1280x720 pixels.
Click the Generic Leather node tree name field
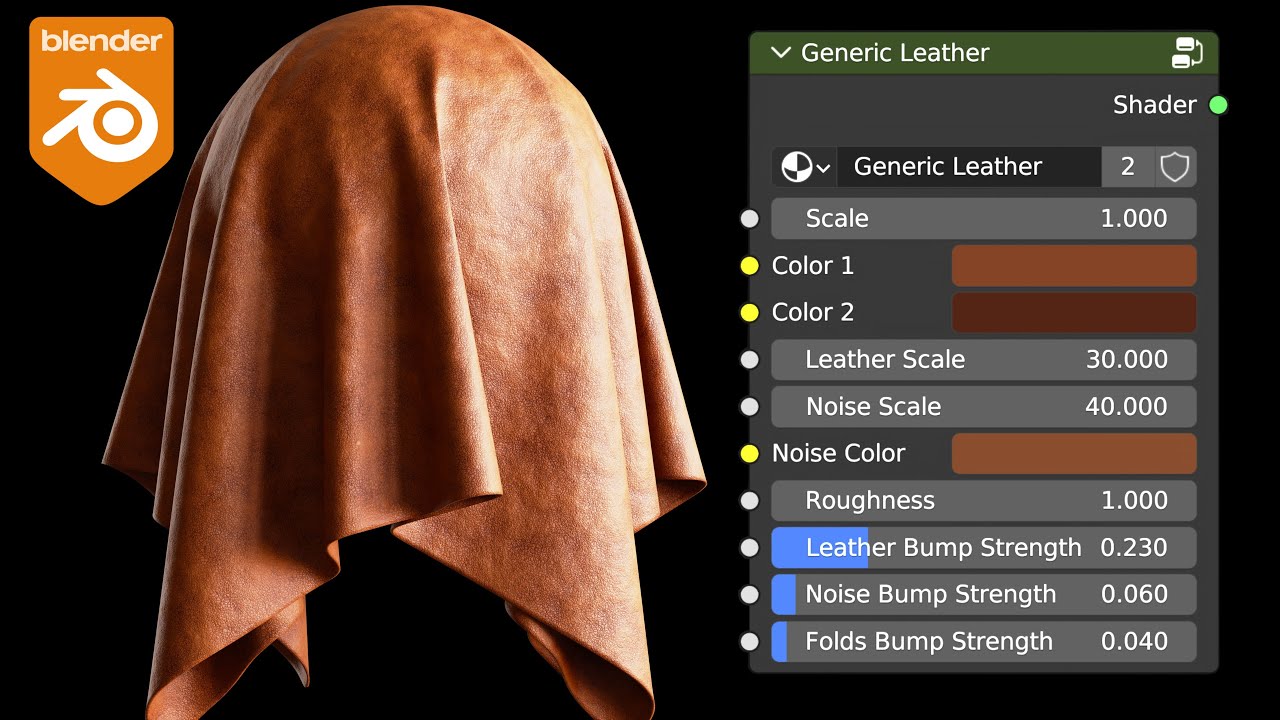click(969, 167)
